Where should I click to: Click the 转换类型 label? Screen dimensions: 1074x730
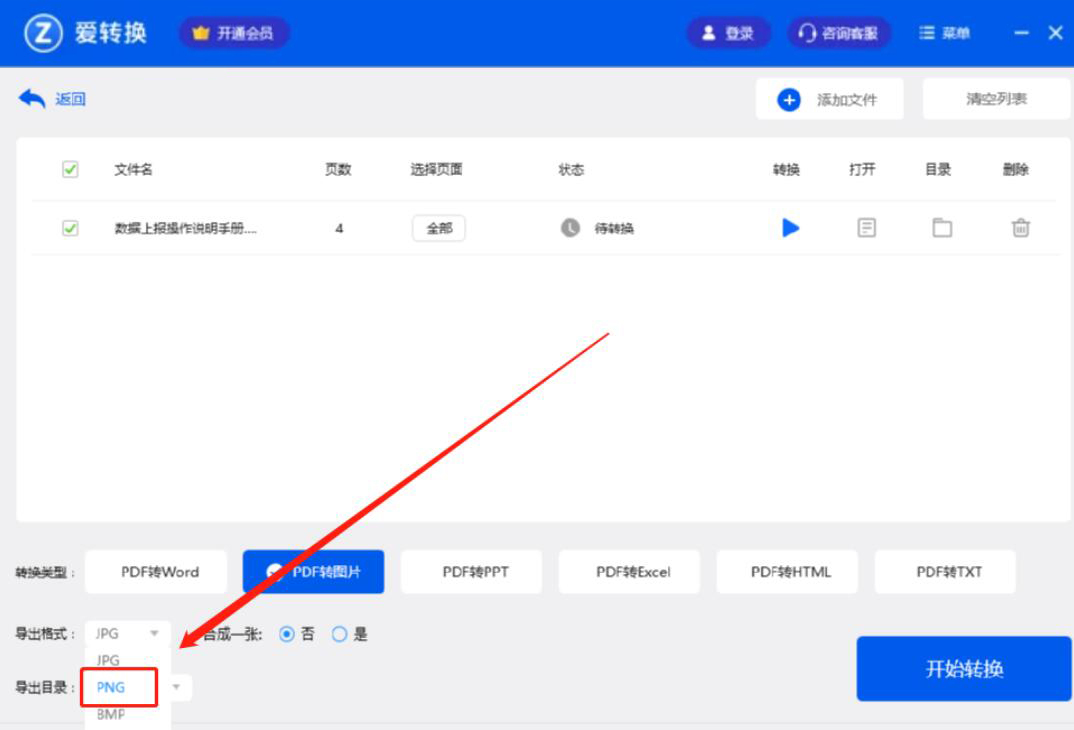45,572
